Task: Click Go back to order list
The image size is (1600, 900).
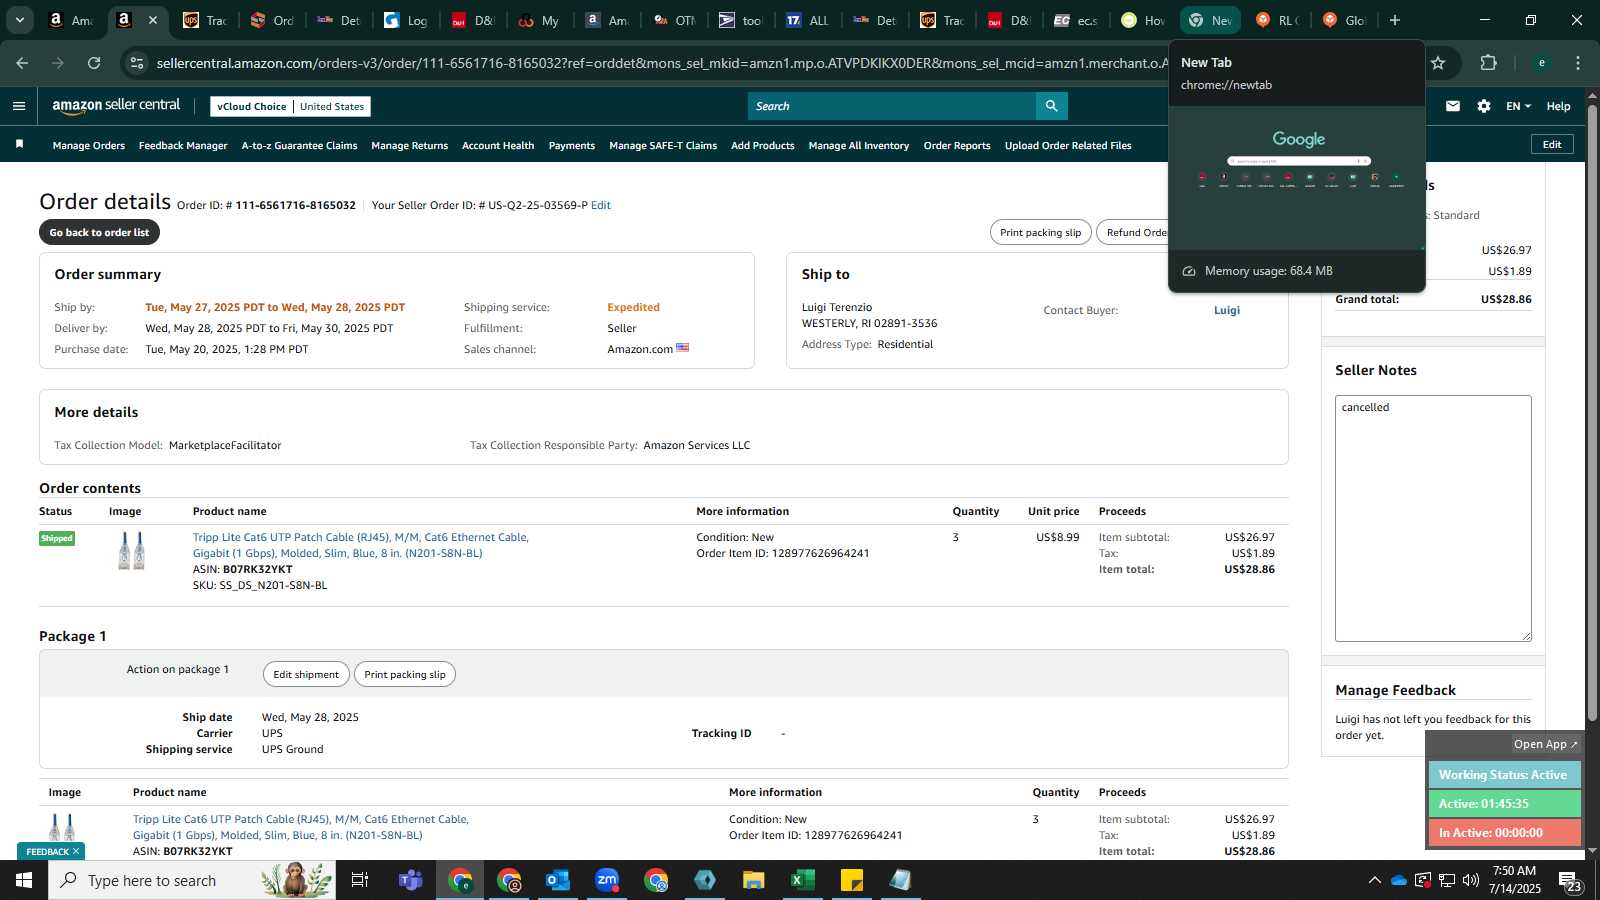Action: tap(99, 232)
